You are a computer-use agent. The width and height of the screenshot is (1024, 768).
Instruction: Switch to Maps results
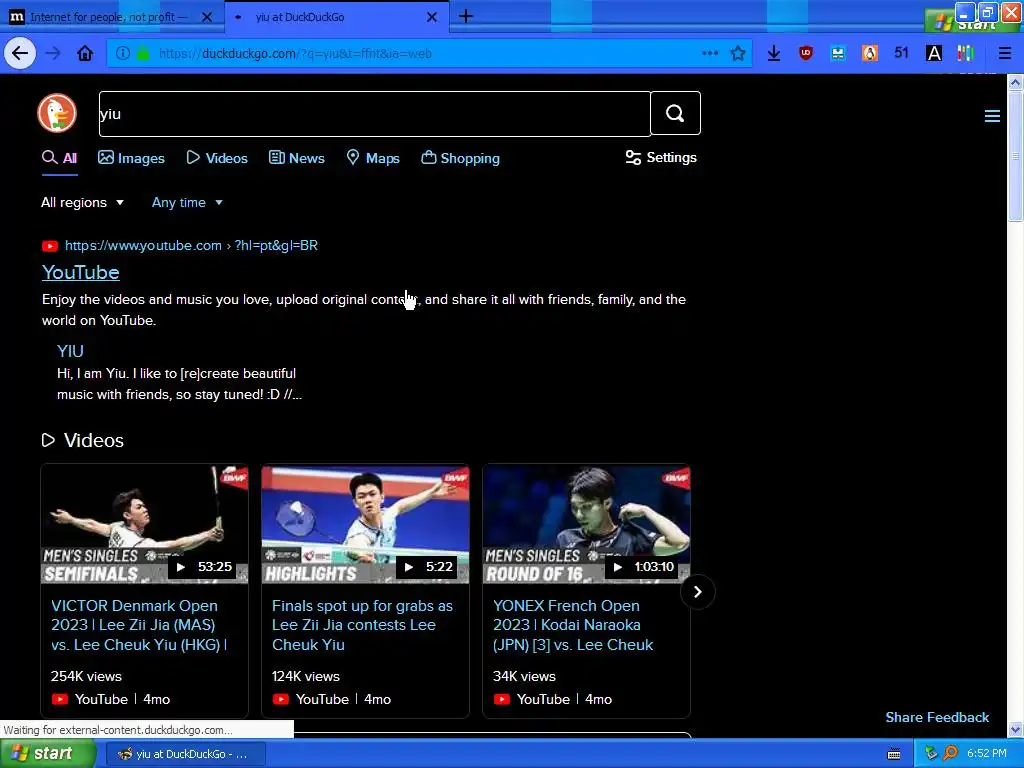click(373, 158)
